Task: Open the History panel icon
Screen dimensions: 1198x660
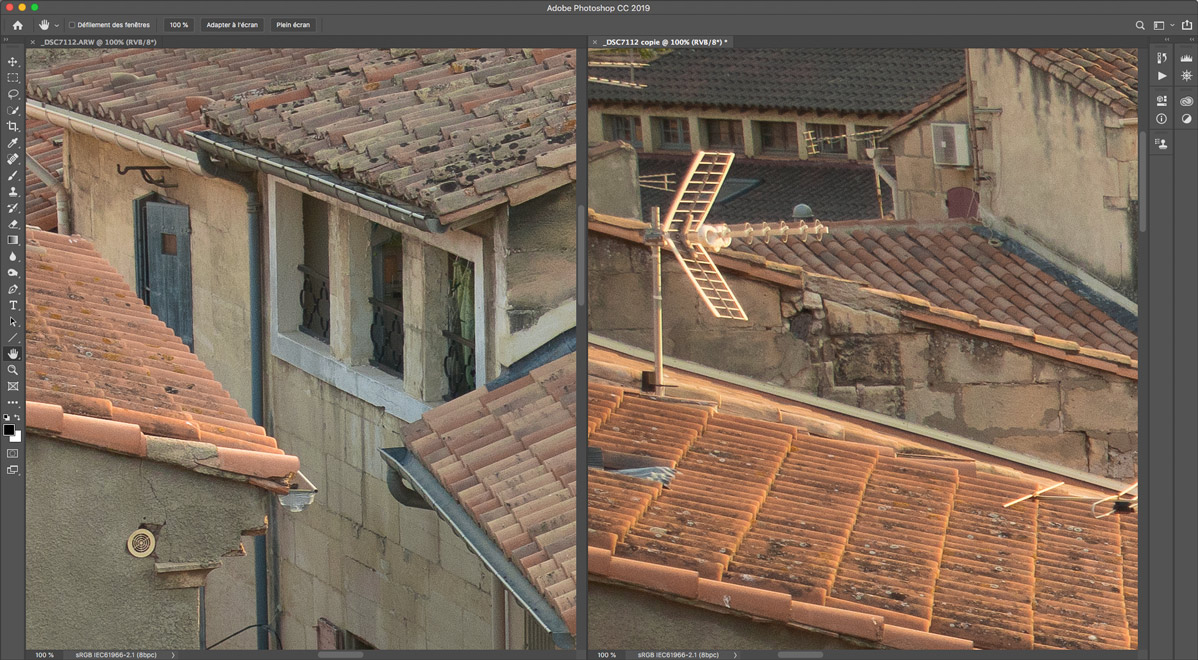Action: point(1161,59)
